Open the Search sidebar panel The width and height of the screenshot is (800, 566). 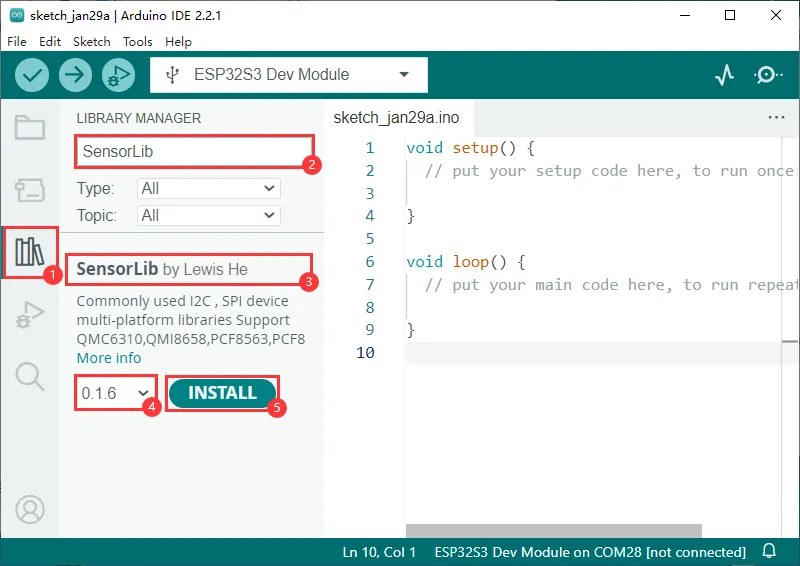pyautogui.click(x=30, y=376)
